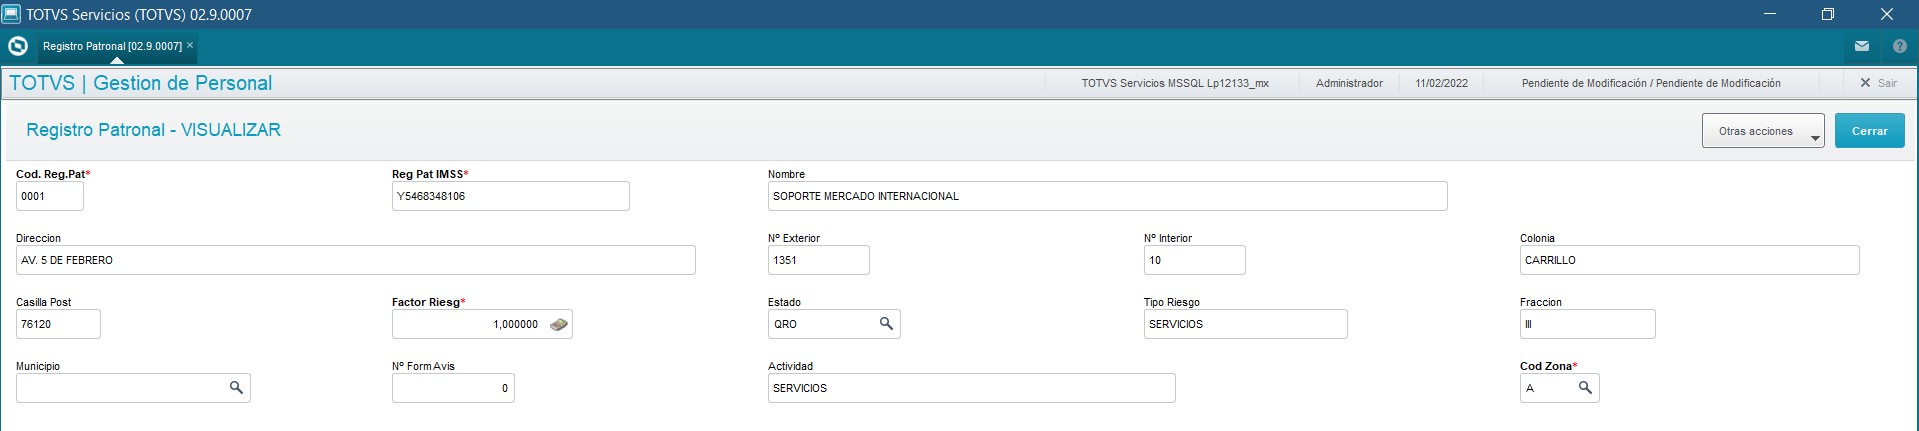Viewport: 1919px width, 431px height.
Task: Open the Factor Riesg calculator icon
Action: click(x=559, y=324)
